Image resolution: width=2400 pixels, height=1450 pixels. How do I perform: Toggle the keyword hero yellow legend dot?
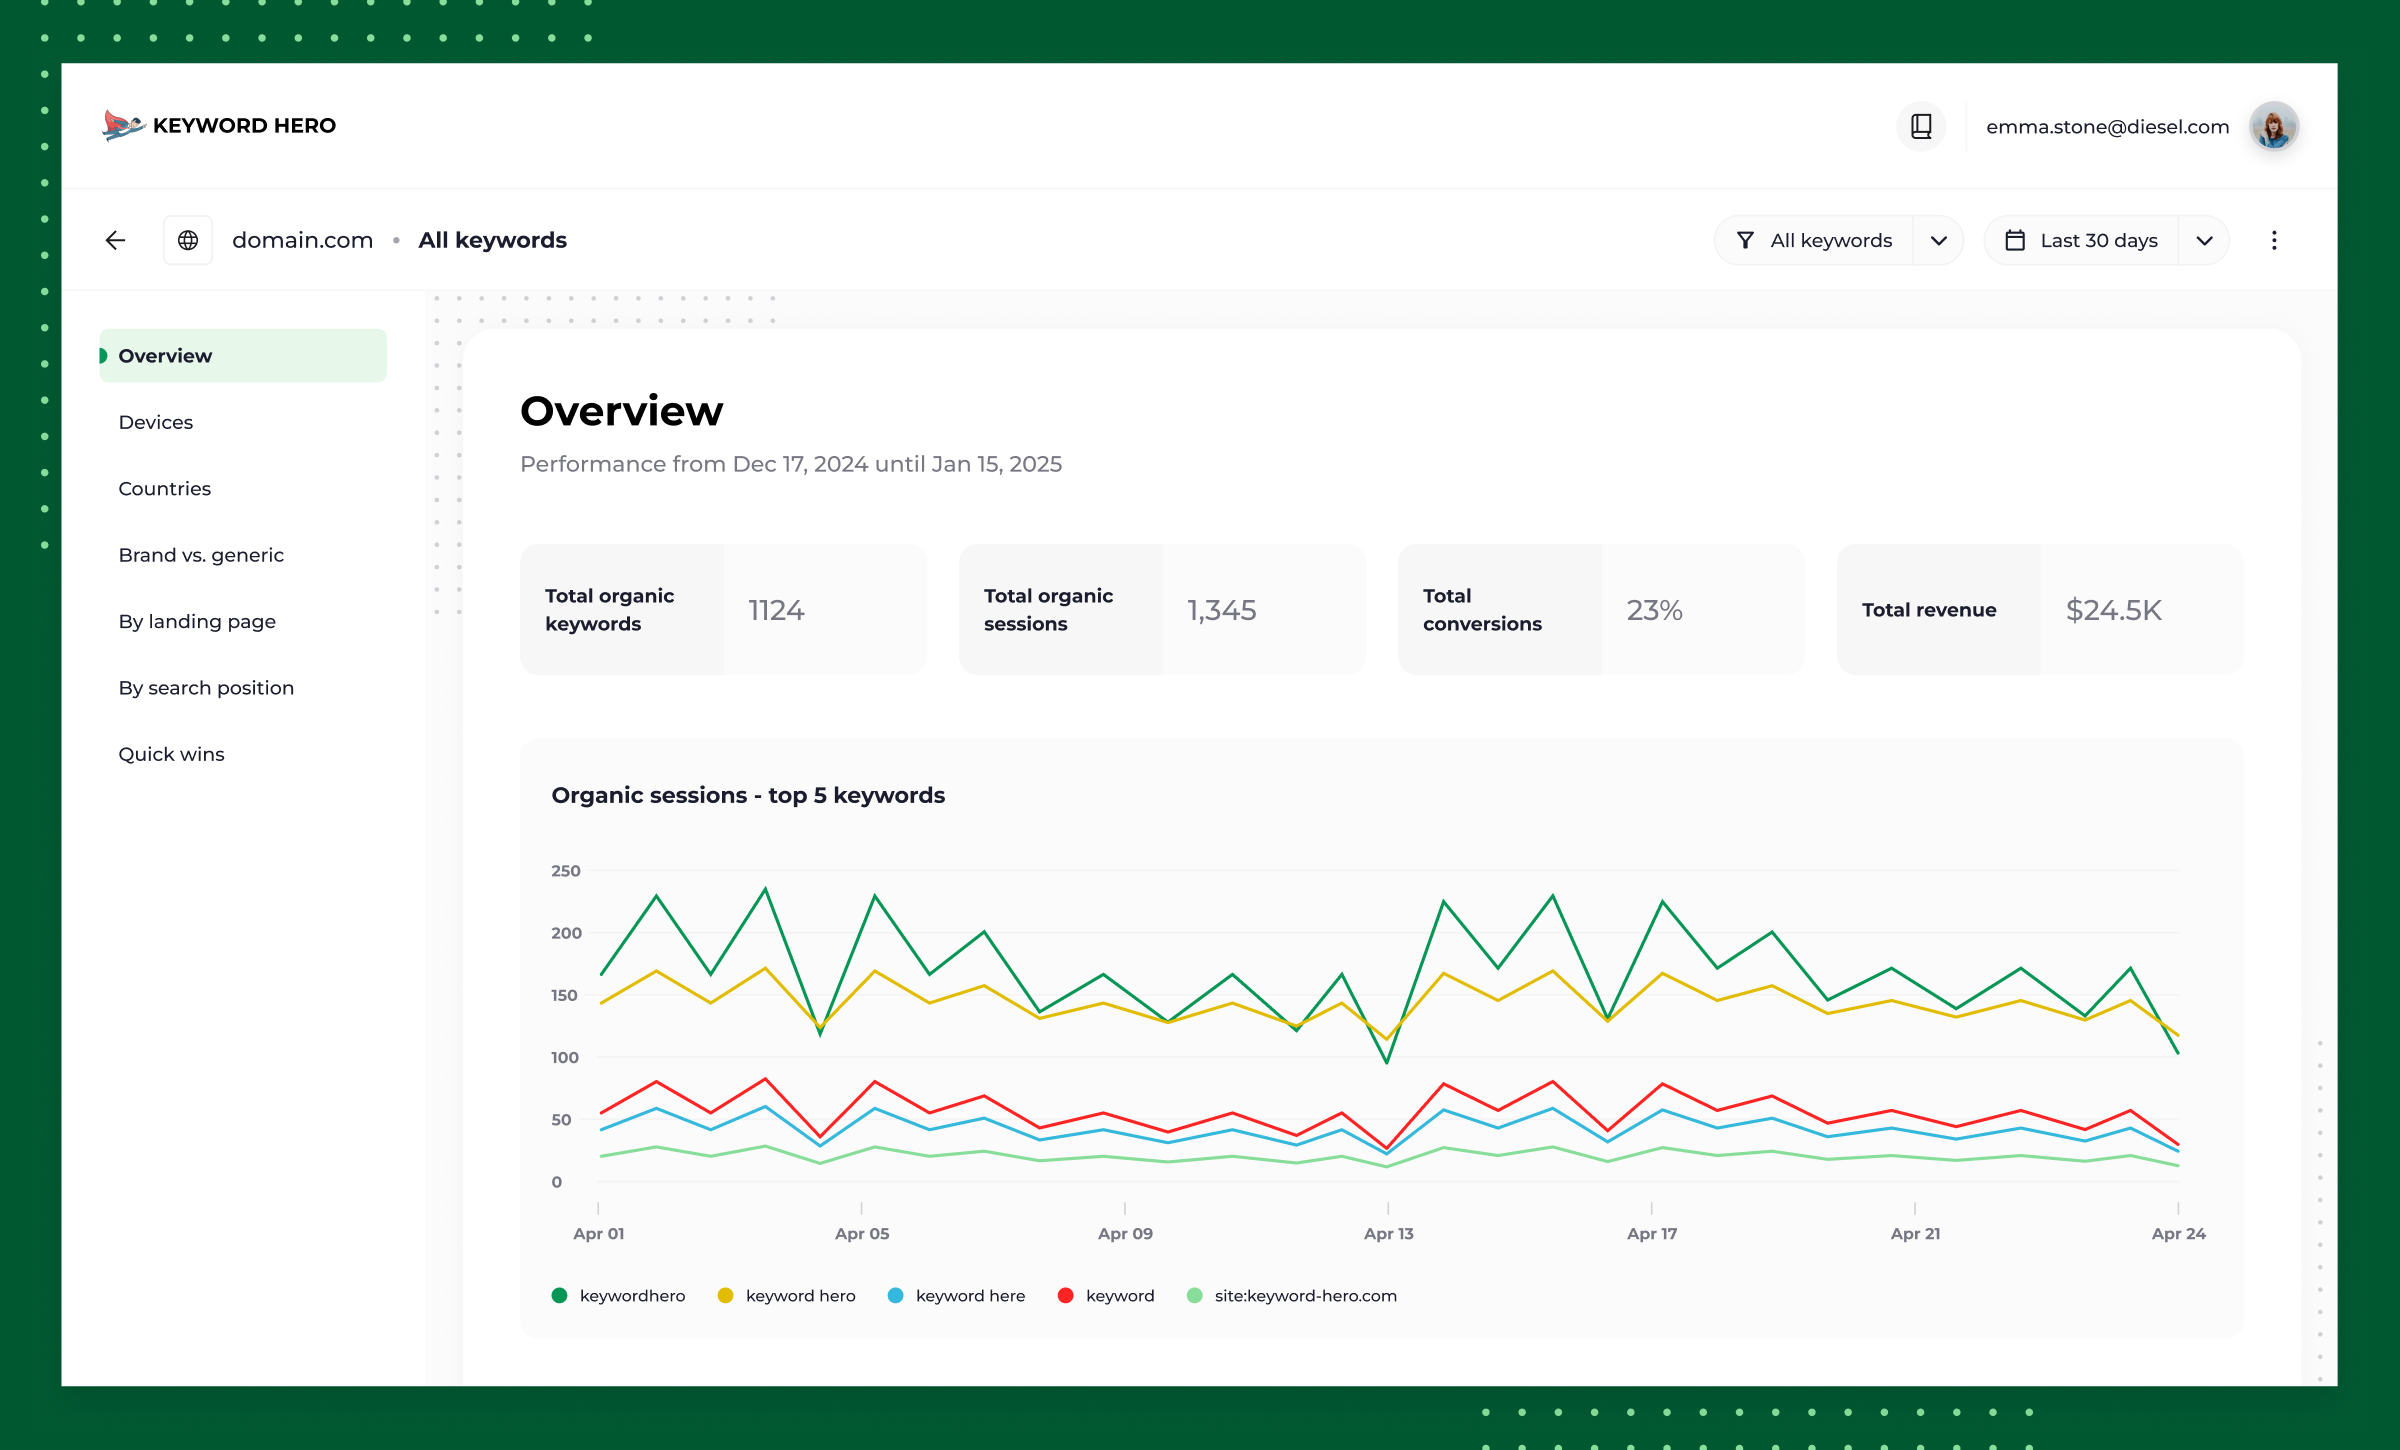(726, 1296)
